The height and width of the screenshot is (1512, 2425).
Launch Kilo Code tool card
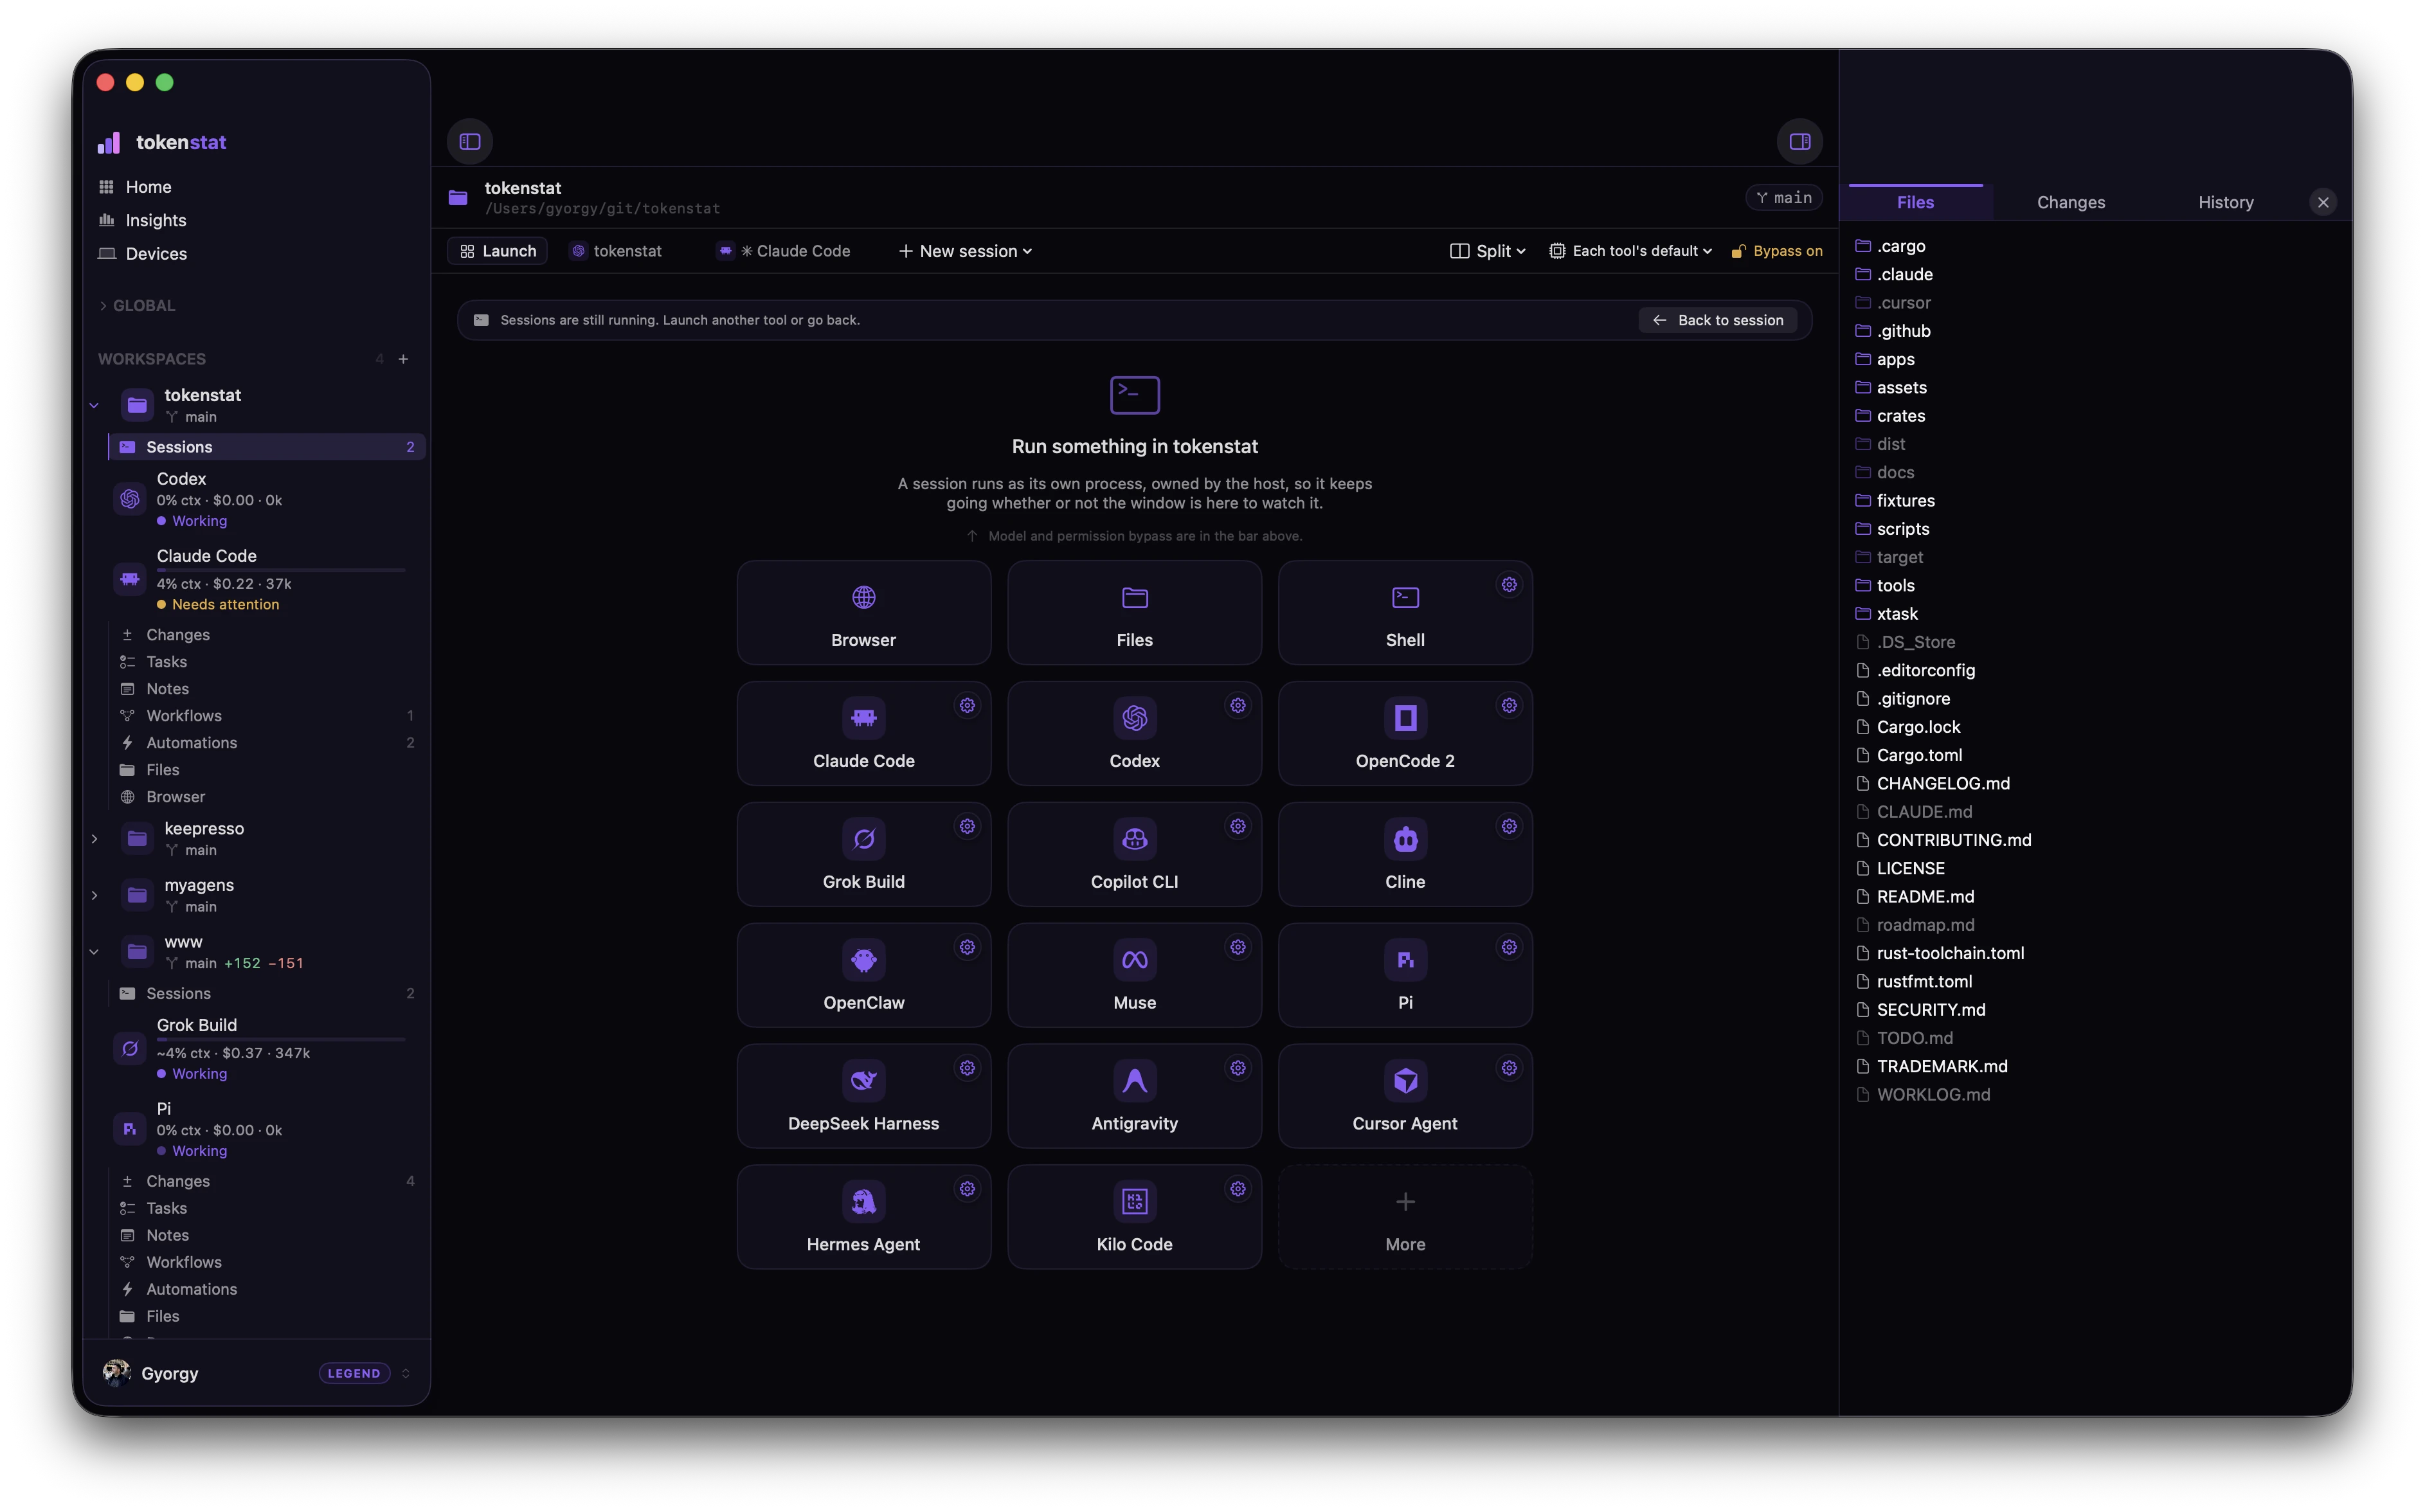[x=1134, y=1217]
